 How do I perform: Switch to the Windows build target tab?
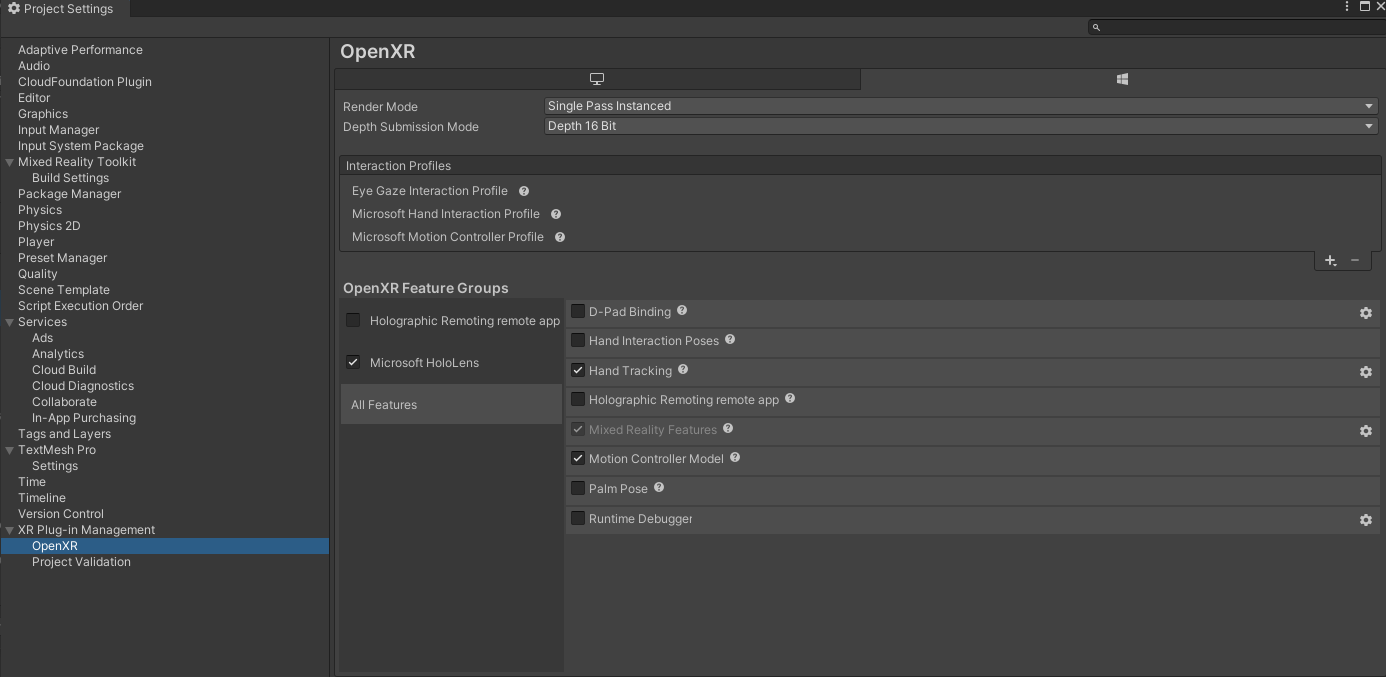tap(1121, 79)
